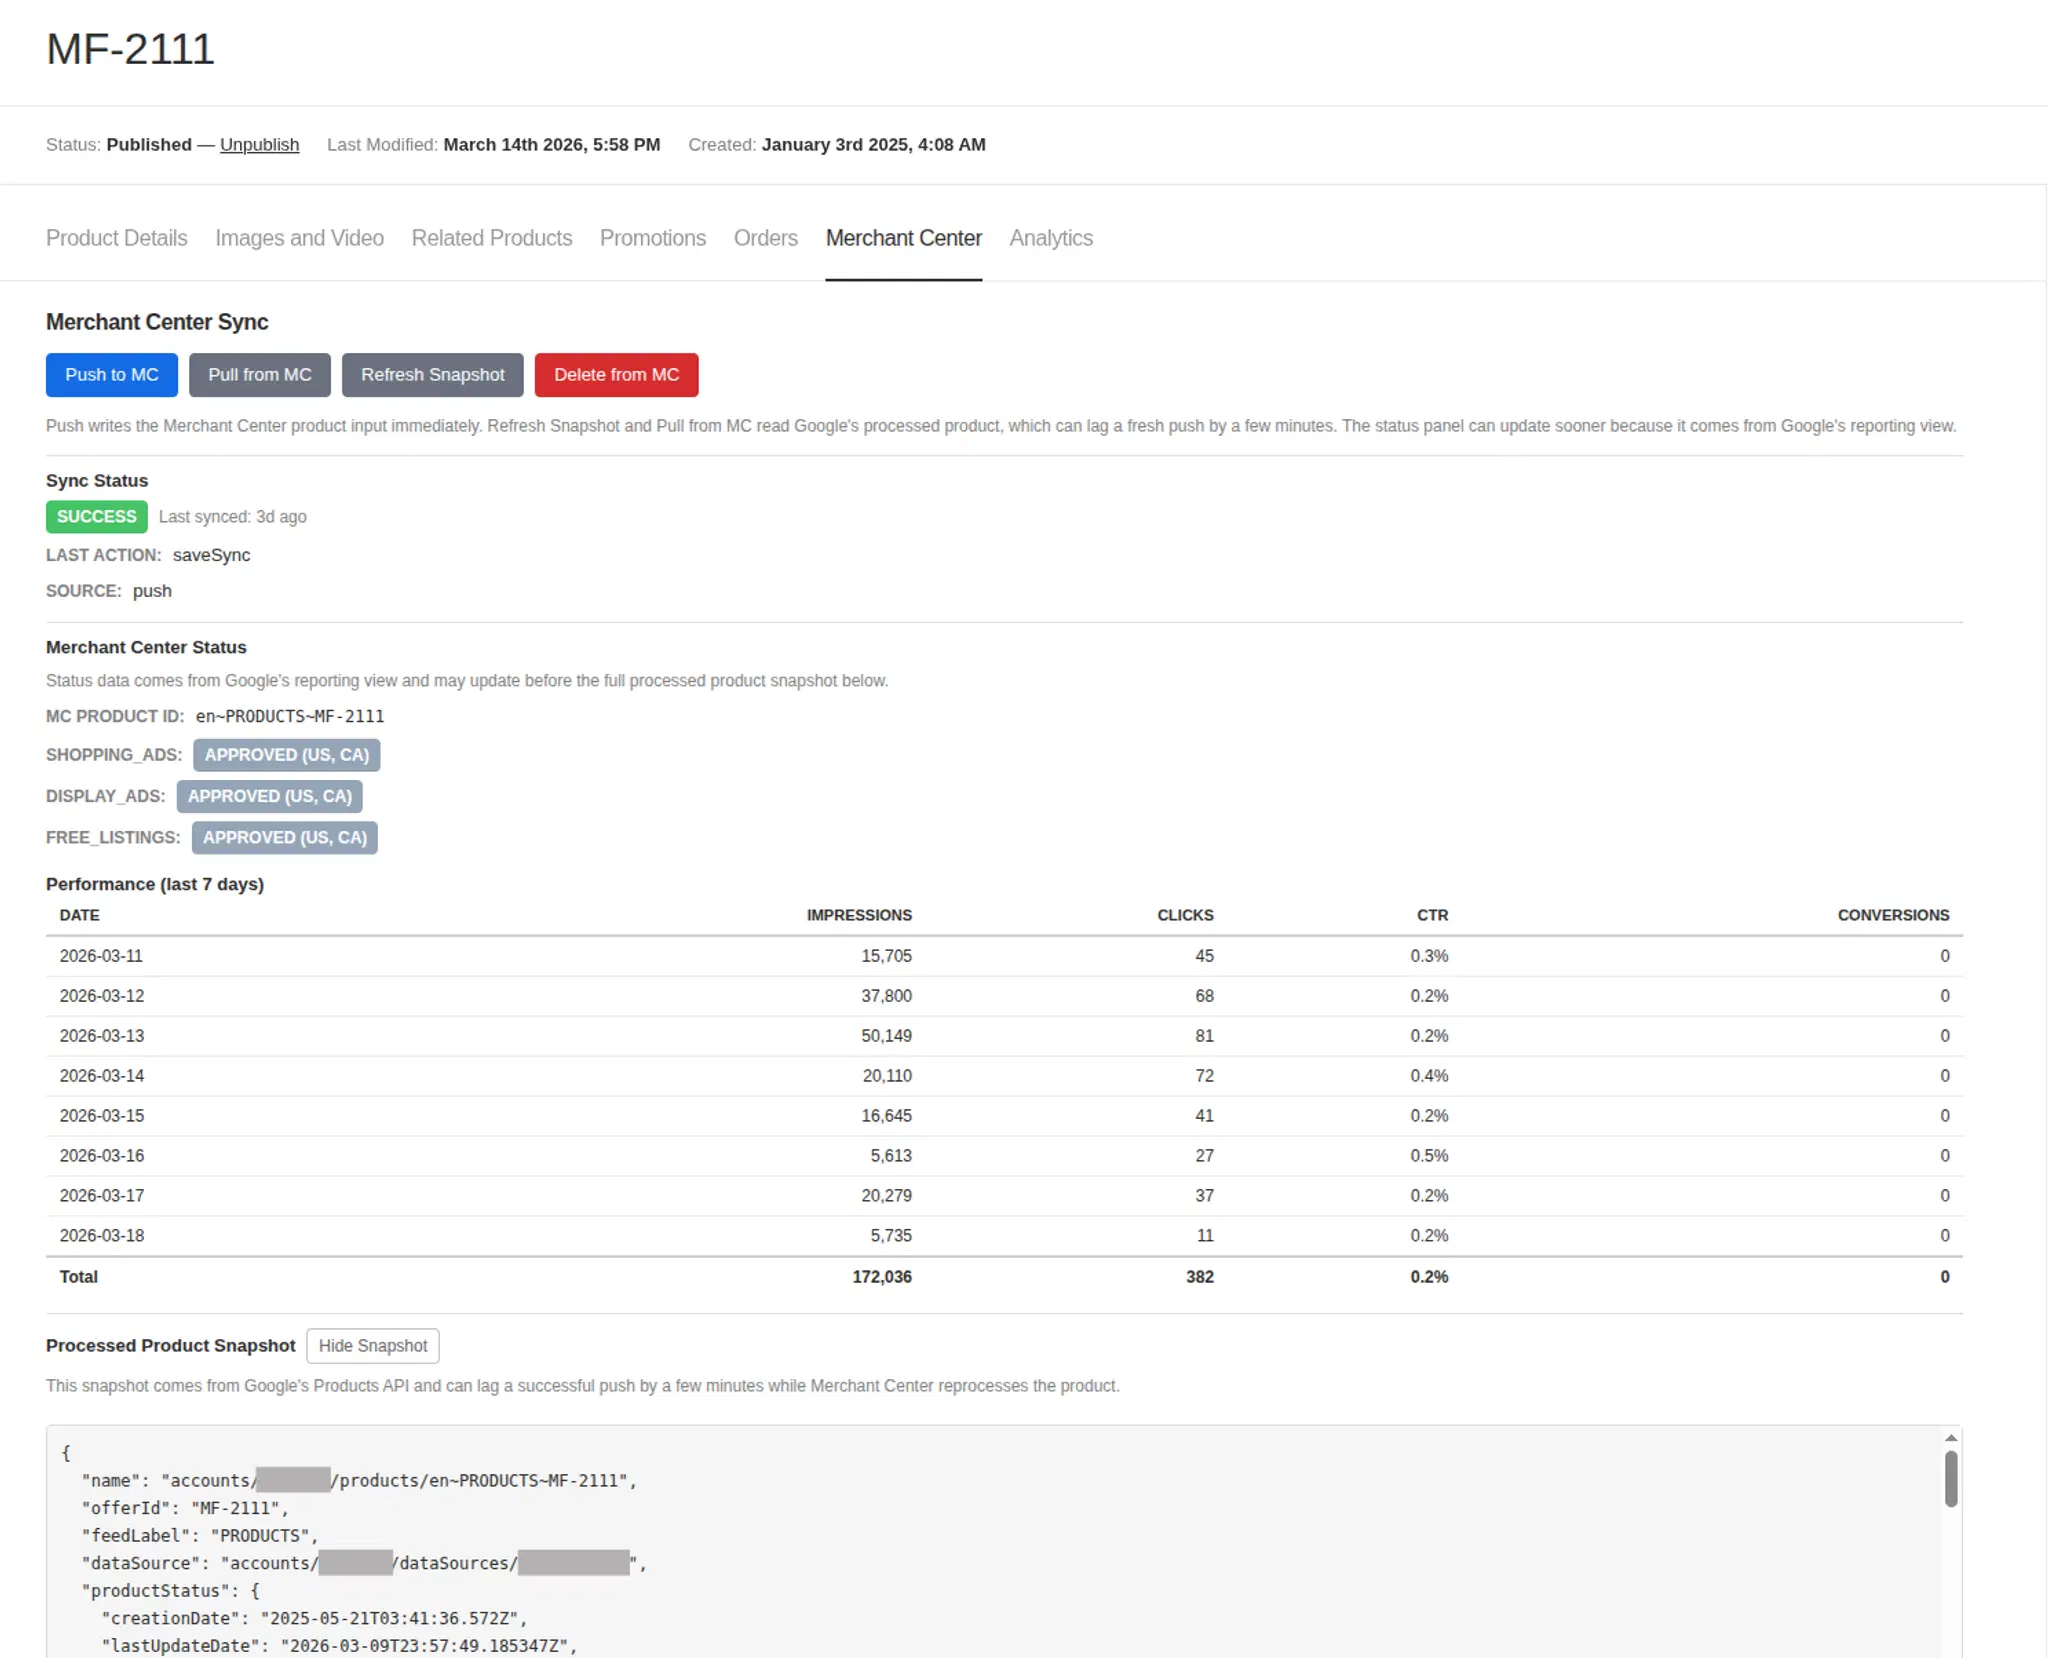Open the Analytics tab
Viewport: 2048px width, 1658px height.
click(x=1051, y=238)
